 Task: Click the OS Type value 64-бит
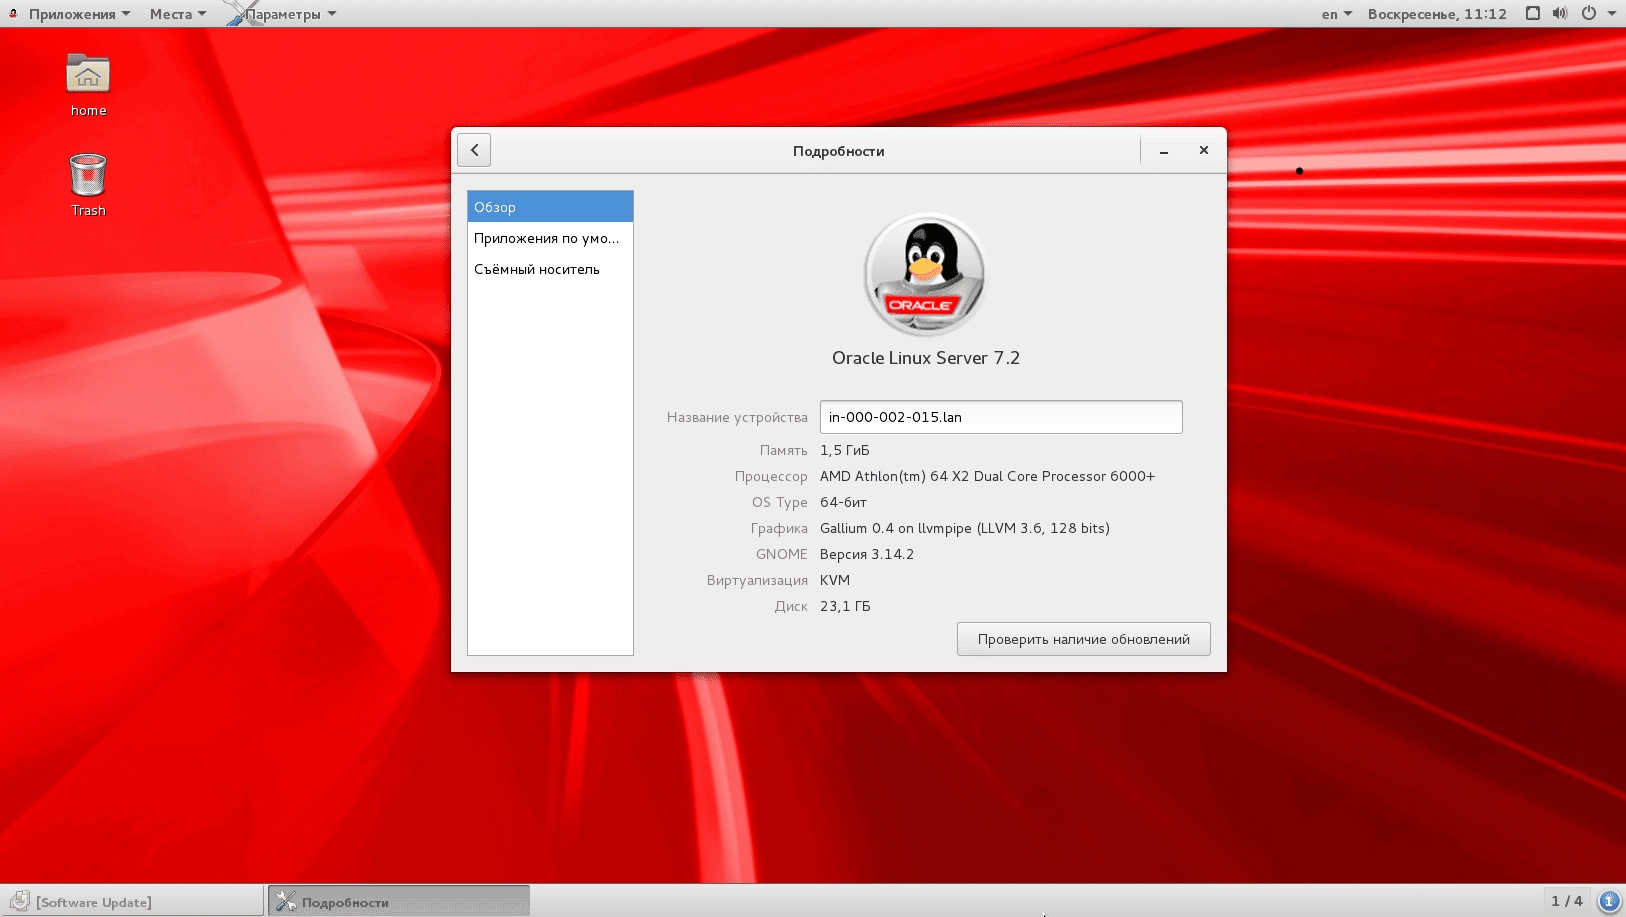843,502
